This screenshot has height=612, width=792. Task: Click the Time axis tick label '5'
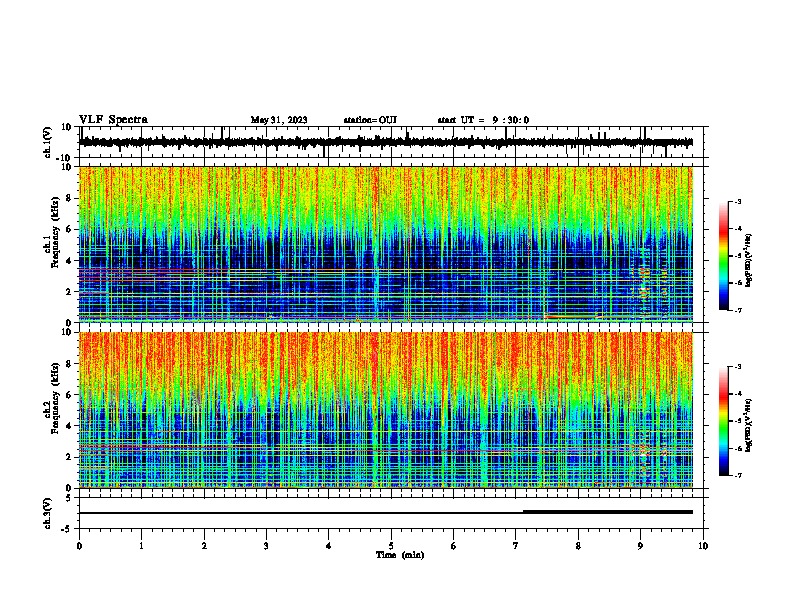[391, 546]
